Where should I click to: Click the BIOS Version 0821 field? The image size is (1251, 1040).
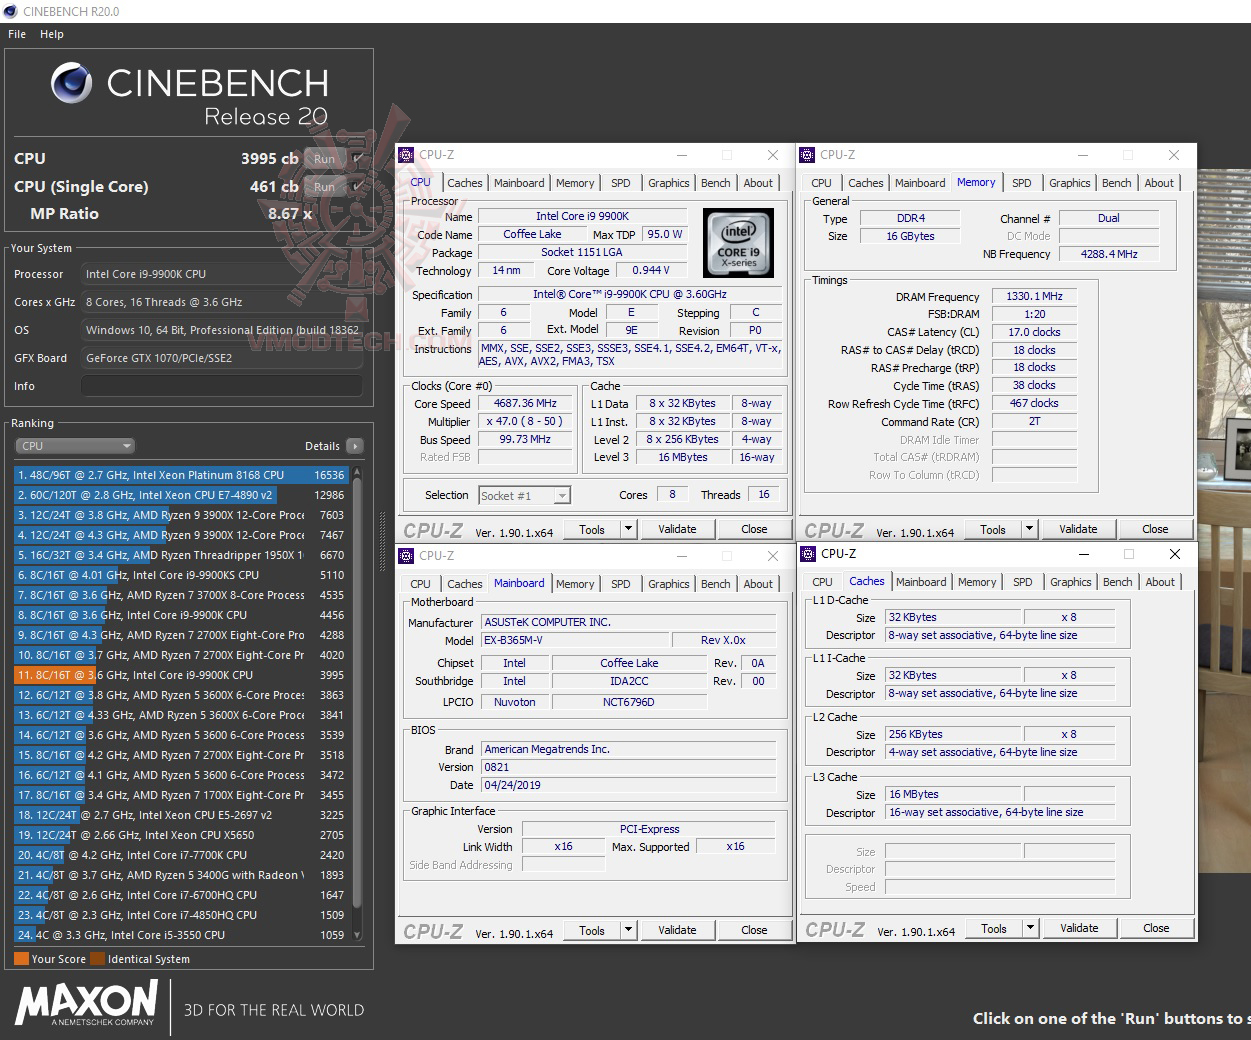(x=628, y=767)
